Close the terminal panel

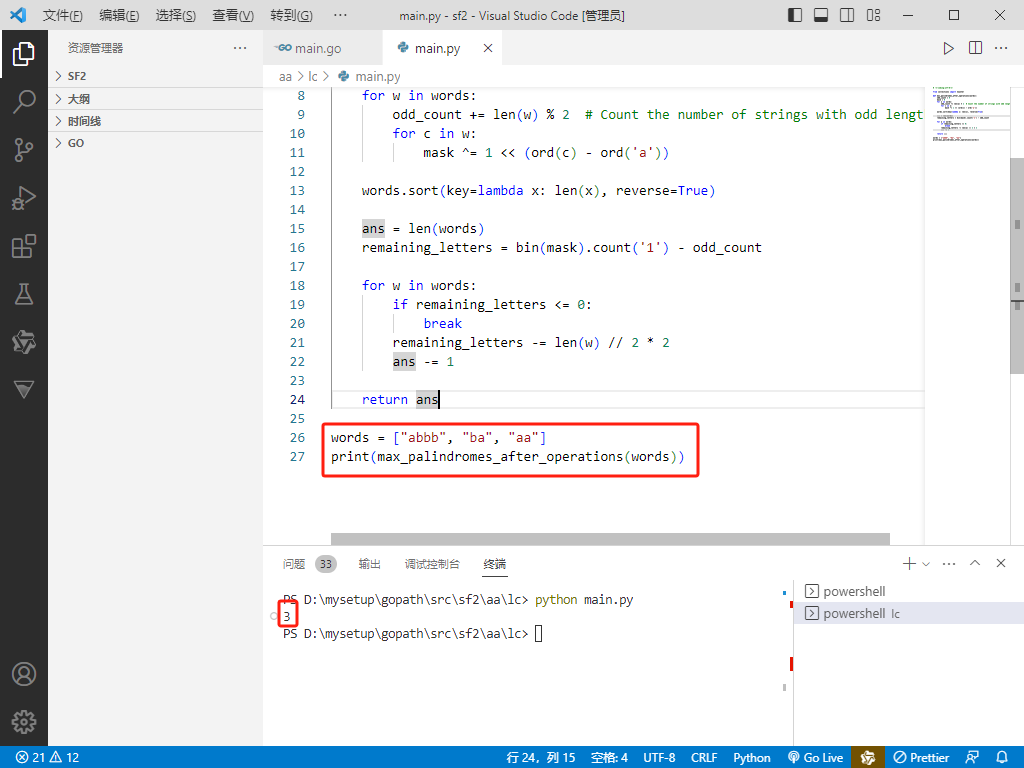[x=1000, y=563]
